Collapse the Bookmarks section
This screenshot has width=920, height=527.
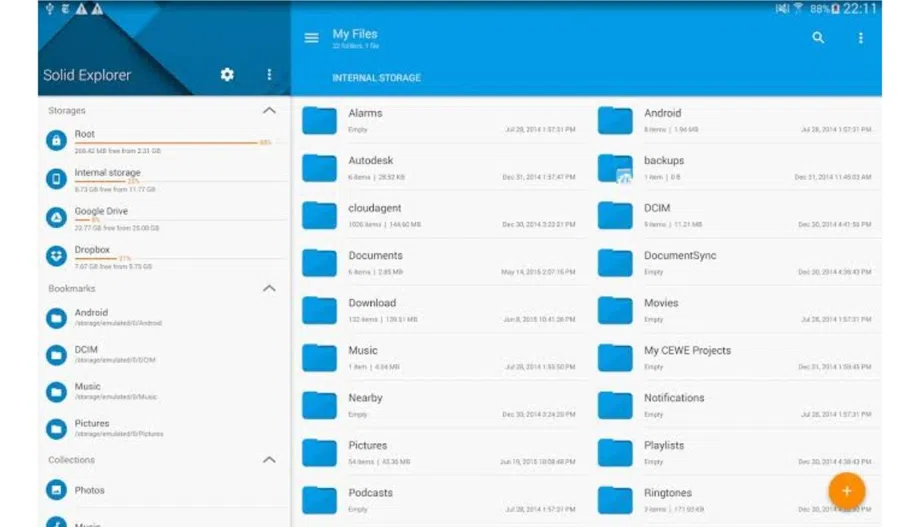(x=269, y=288)
